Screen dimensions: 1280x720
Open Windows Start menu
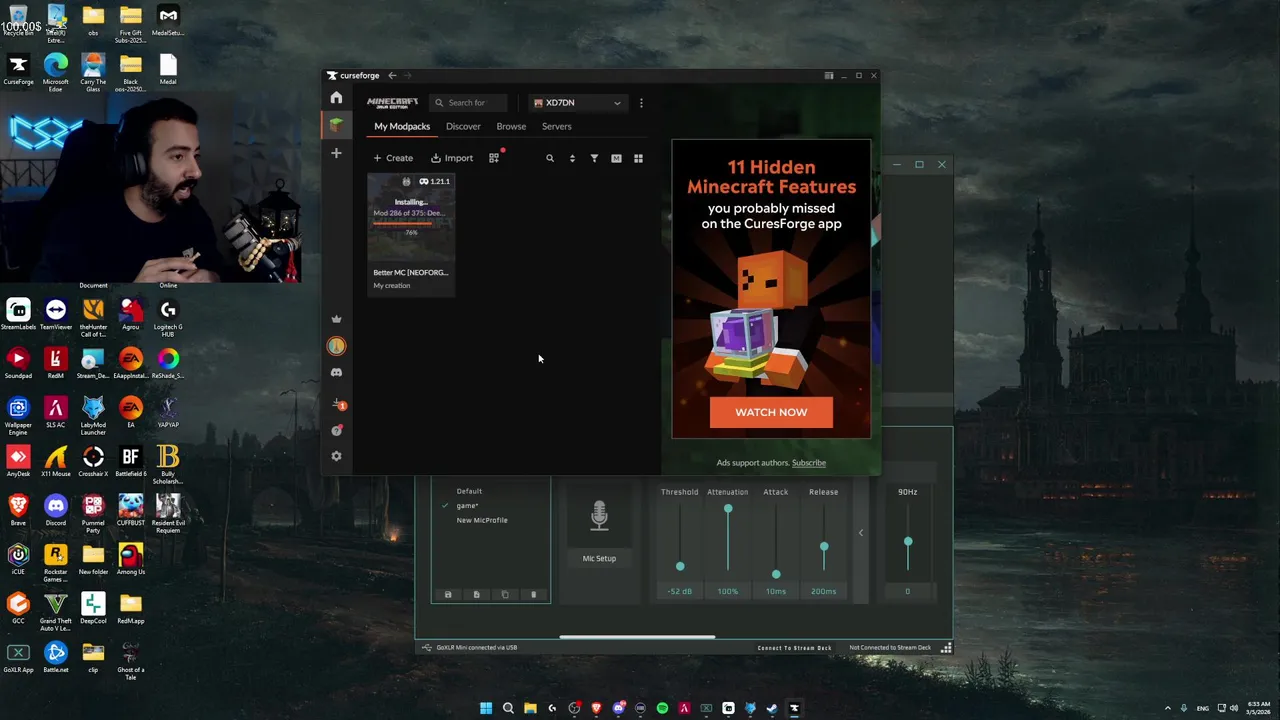click(486, 708)
